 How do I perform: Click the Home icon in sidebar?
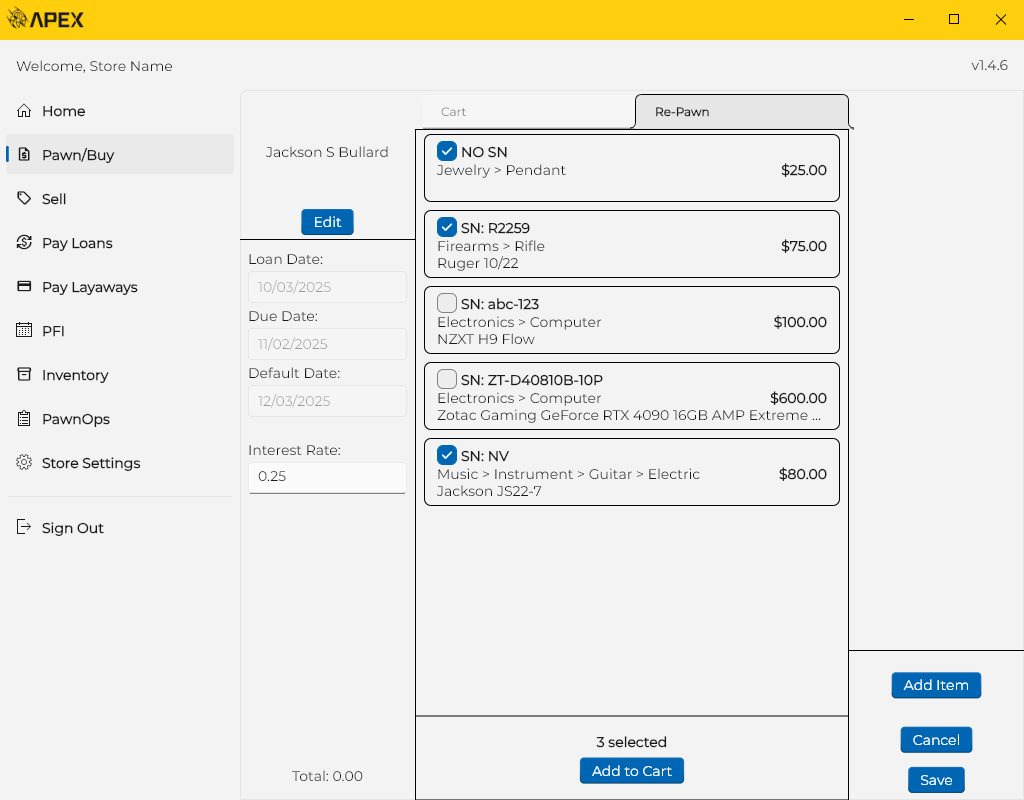[x=24, y=111]
